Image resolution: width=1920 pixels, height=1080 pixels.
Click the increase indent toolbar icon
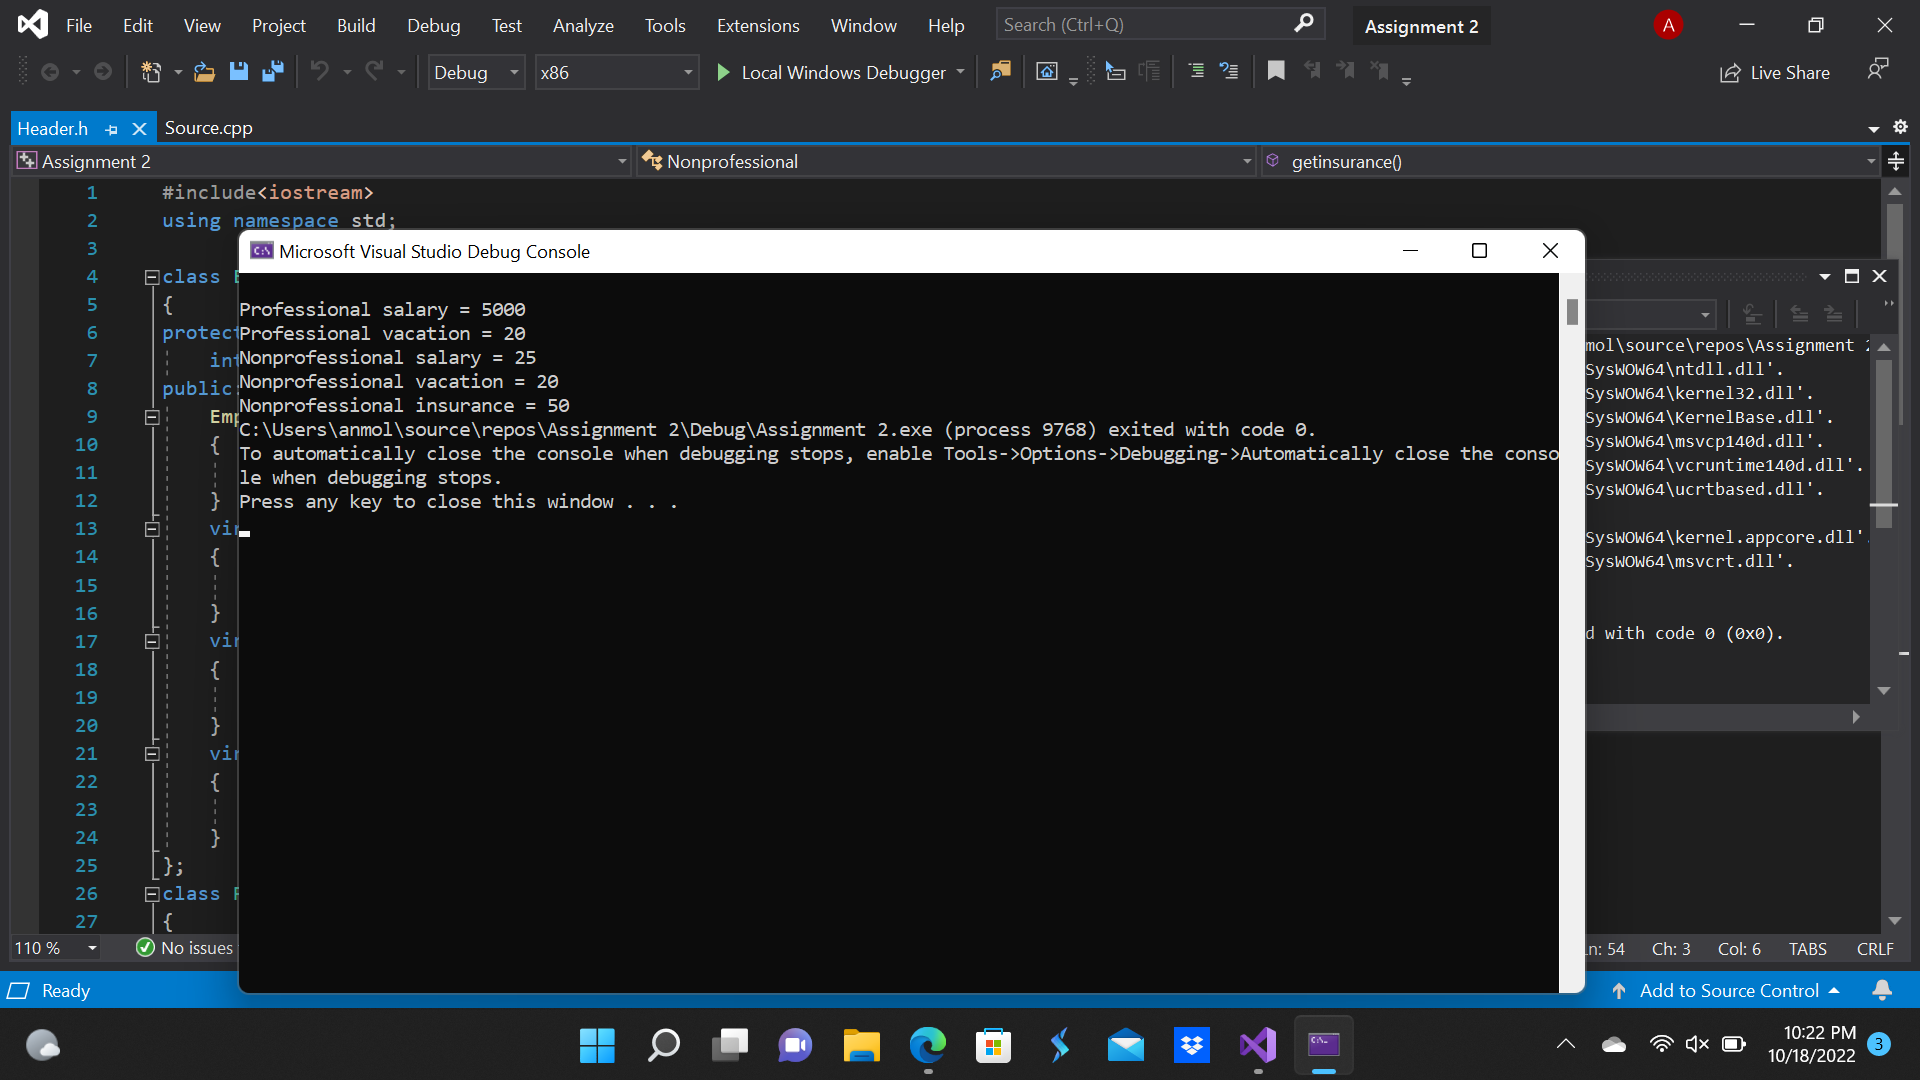pyautogui.click(x=1229, y=71)
